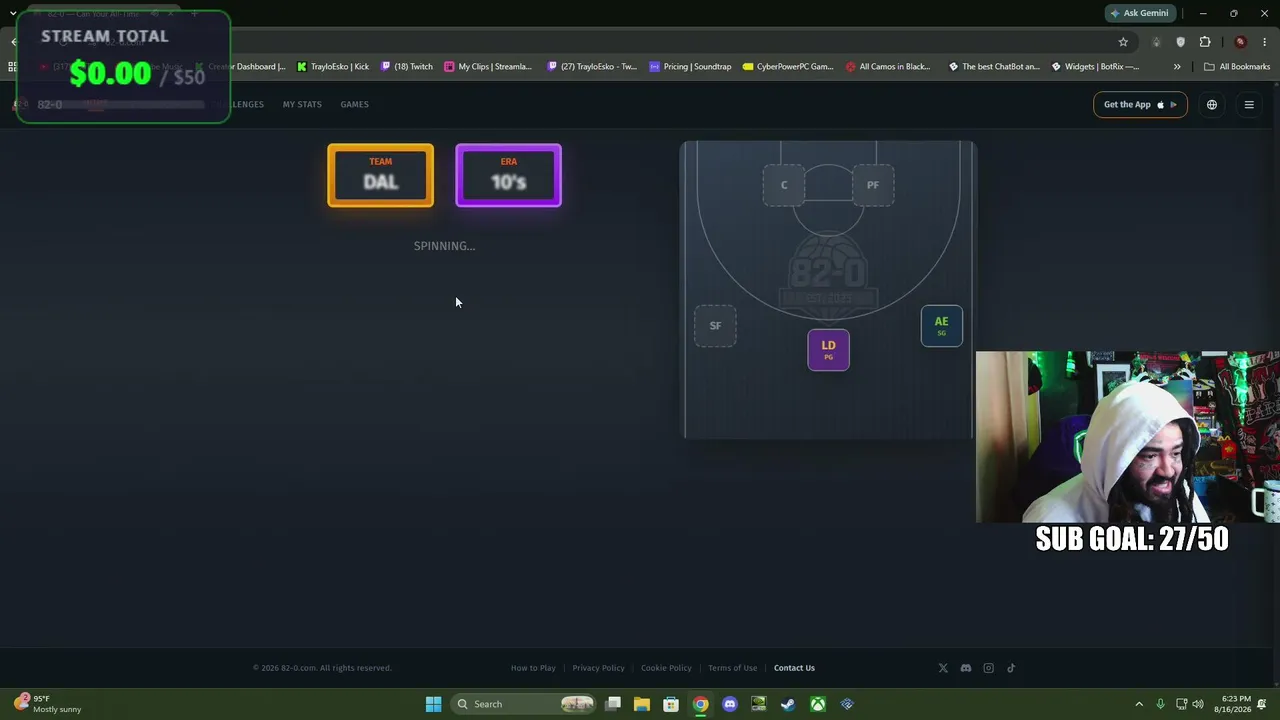Open Steam from the taskbar
1280x720 pixels.
788,704
